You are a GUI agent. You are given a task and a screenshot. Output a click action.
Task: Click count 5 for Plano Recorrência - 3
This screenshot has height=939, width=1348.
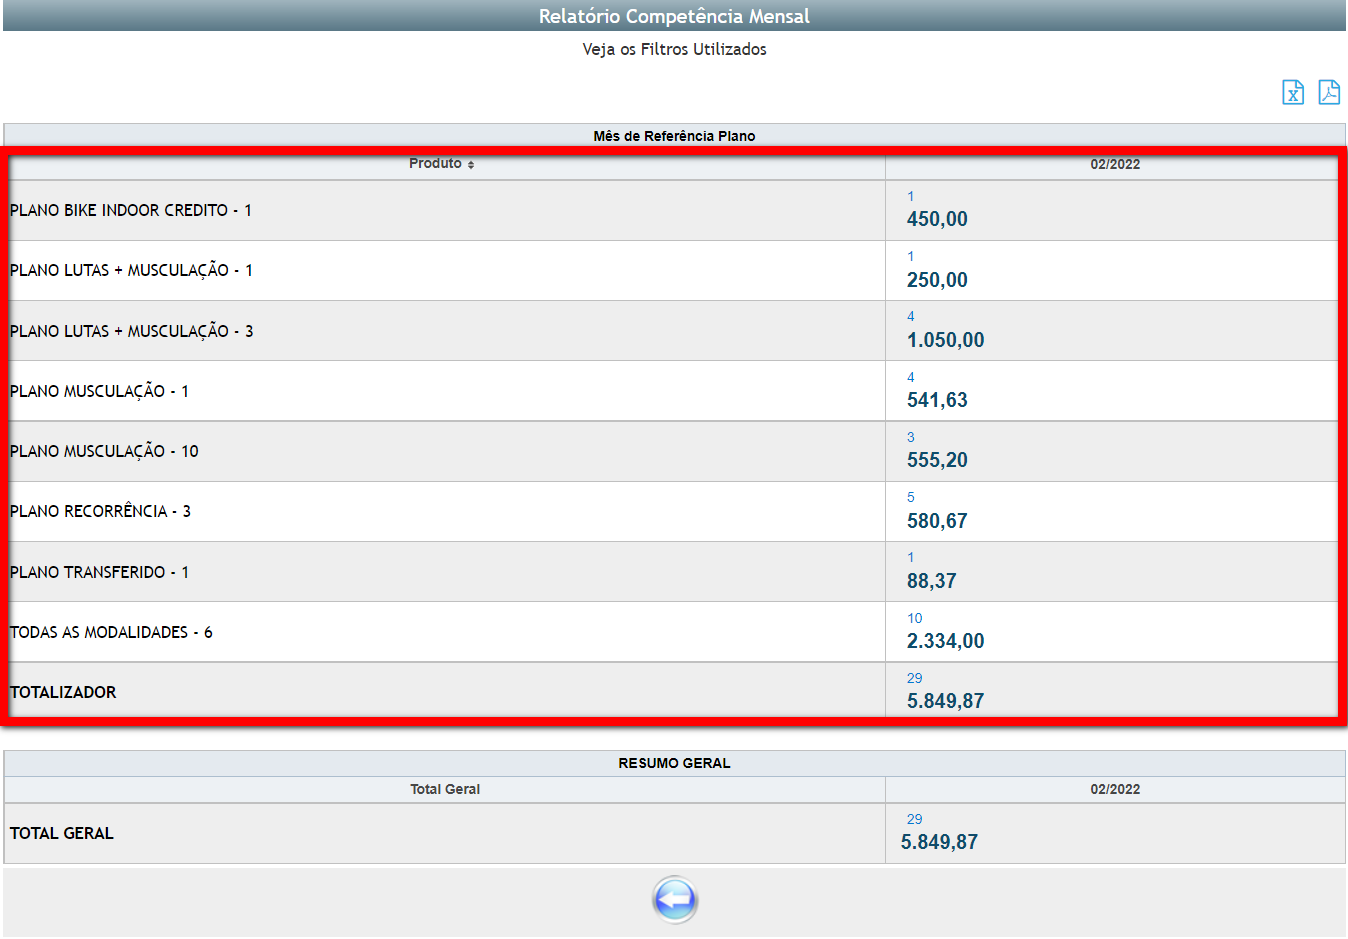tap(910, 497)
